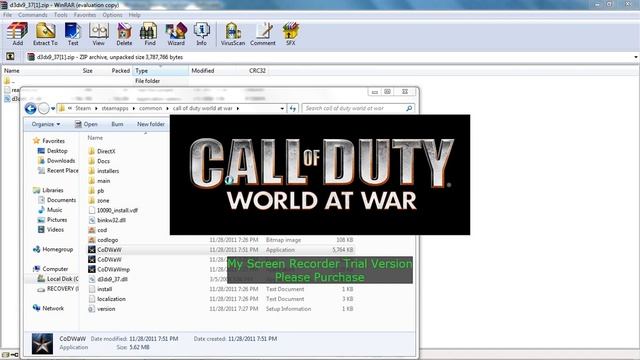Select the codlogo bitmap file

point(103,240)
